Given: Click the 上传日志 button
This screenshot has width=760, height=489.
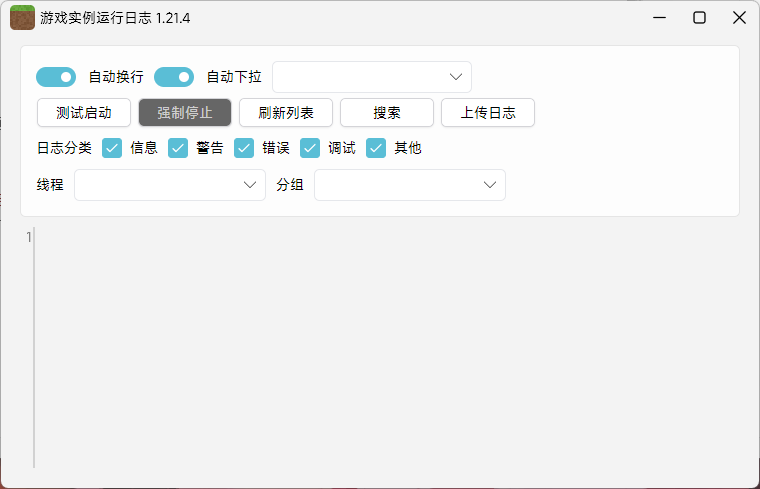Looking at the screenshot, I should [x=488, y=112].
